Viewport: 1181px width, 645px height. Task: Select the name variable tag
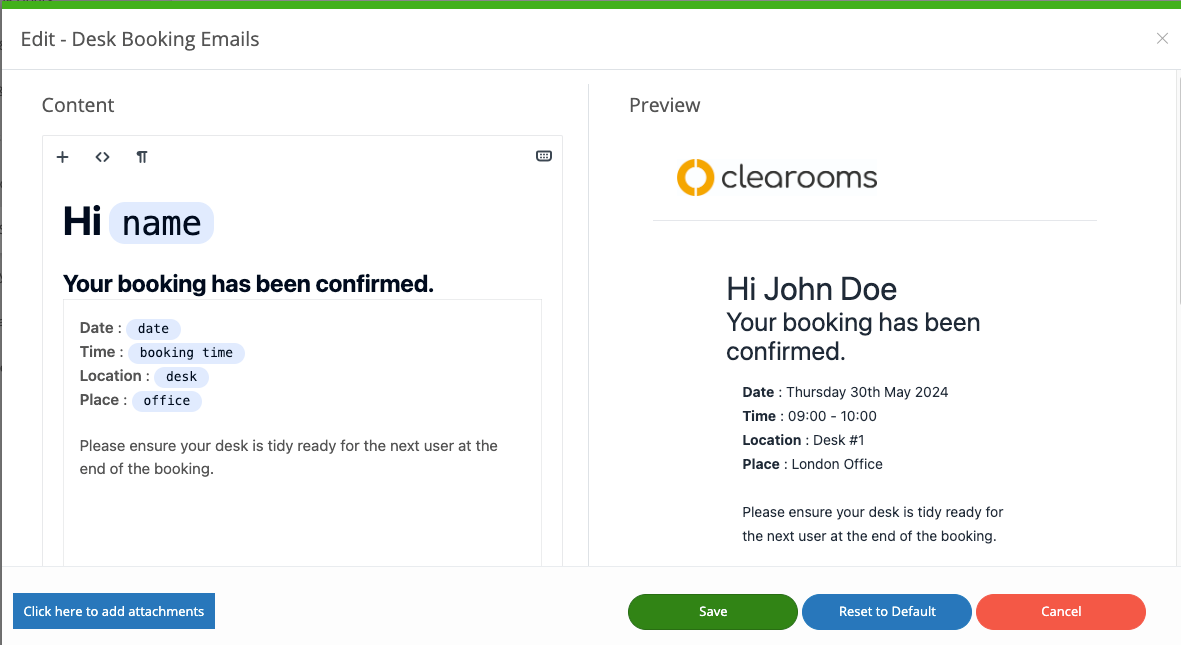pyautogui.click(x=161, y=223)
